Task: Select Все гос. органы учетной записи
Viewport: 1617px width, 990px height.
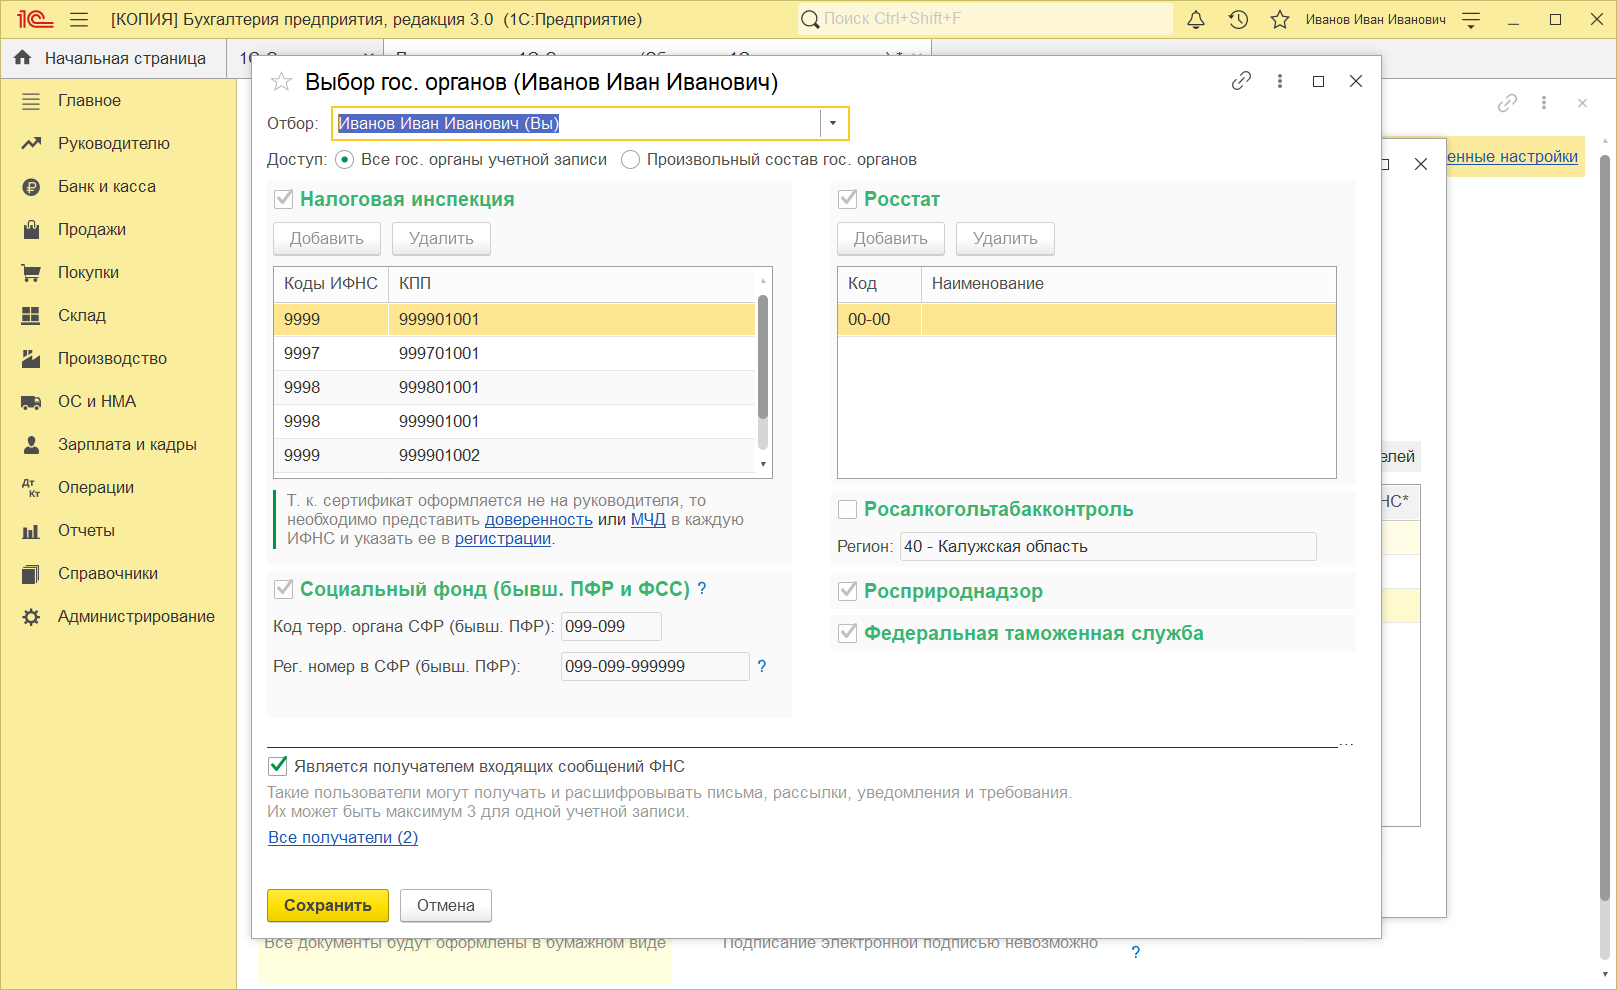Action: click(345, 160)
